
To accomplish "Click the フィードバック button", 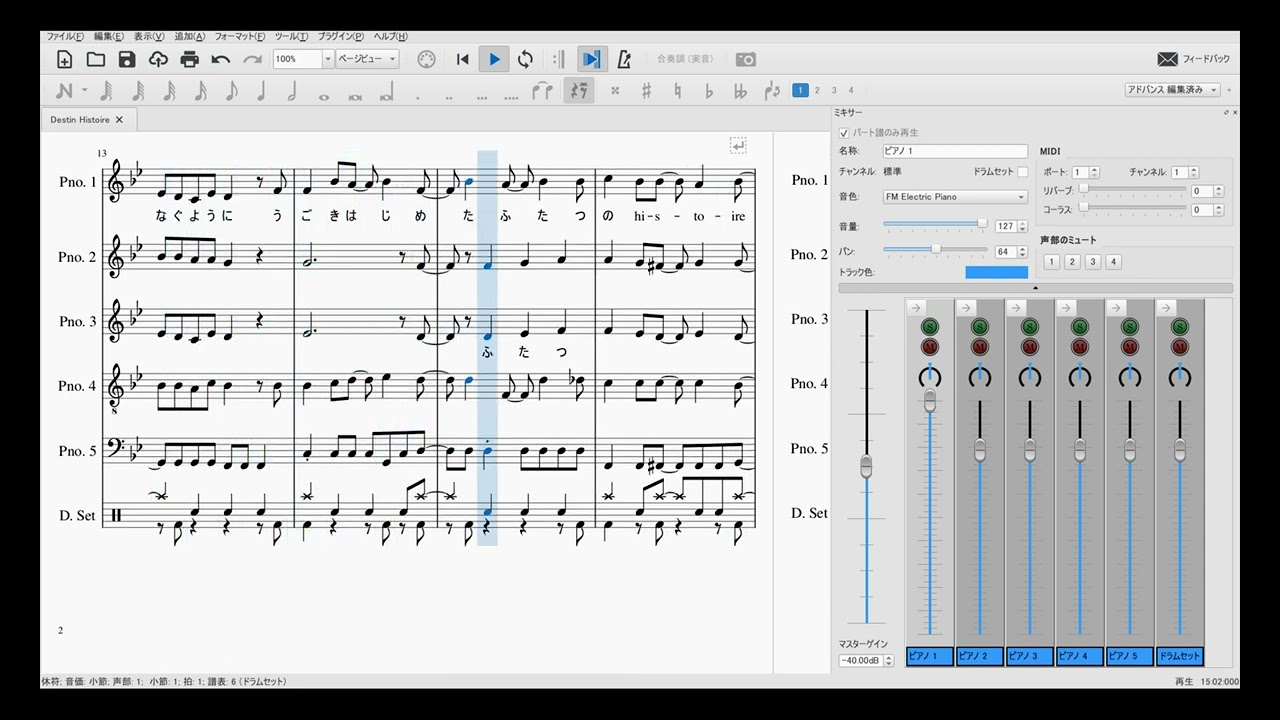I will (x=1194, y=59).
